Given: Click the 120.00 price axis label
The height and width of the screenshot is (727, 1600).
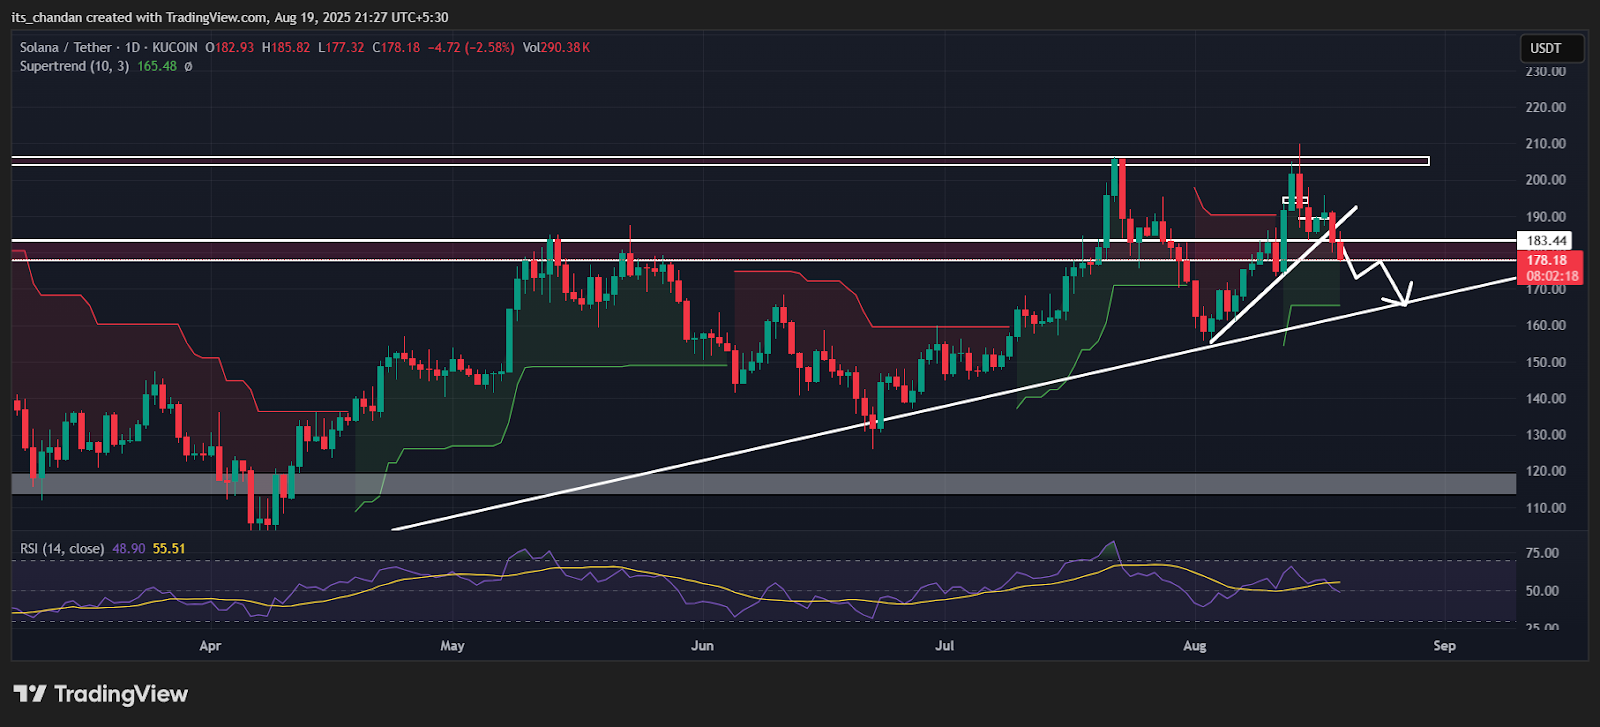Looking at the screenshot, I should point(1546,471).
